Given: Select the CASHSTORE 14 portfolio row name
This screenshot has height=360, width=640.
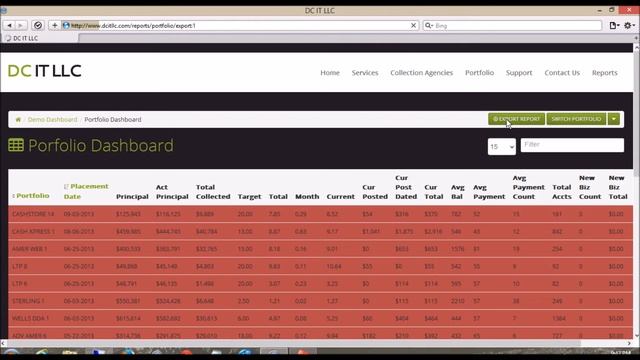Looking at the screenshot, I should pos(33,214).
